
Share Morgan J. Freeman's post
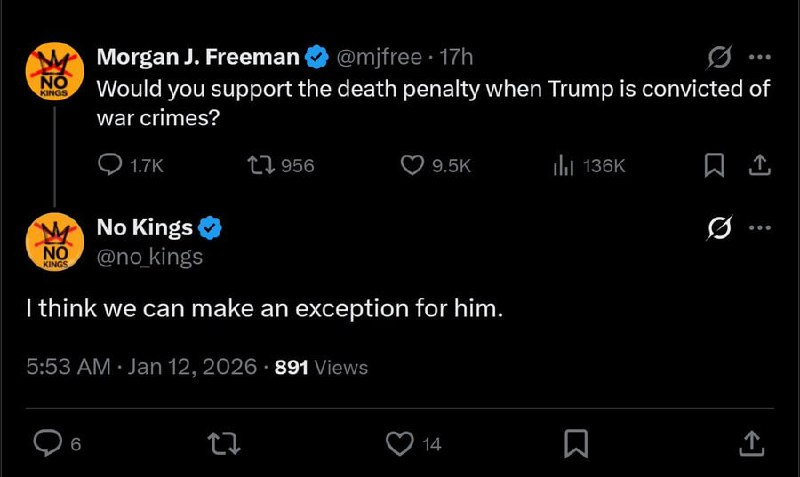click(759, 166)
